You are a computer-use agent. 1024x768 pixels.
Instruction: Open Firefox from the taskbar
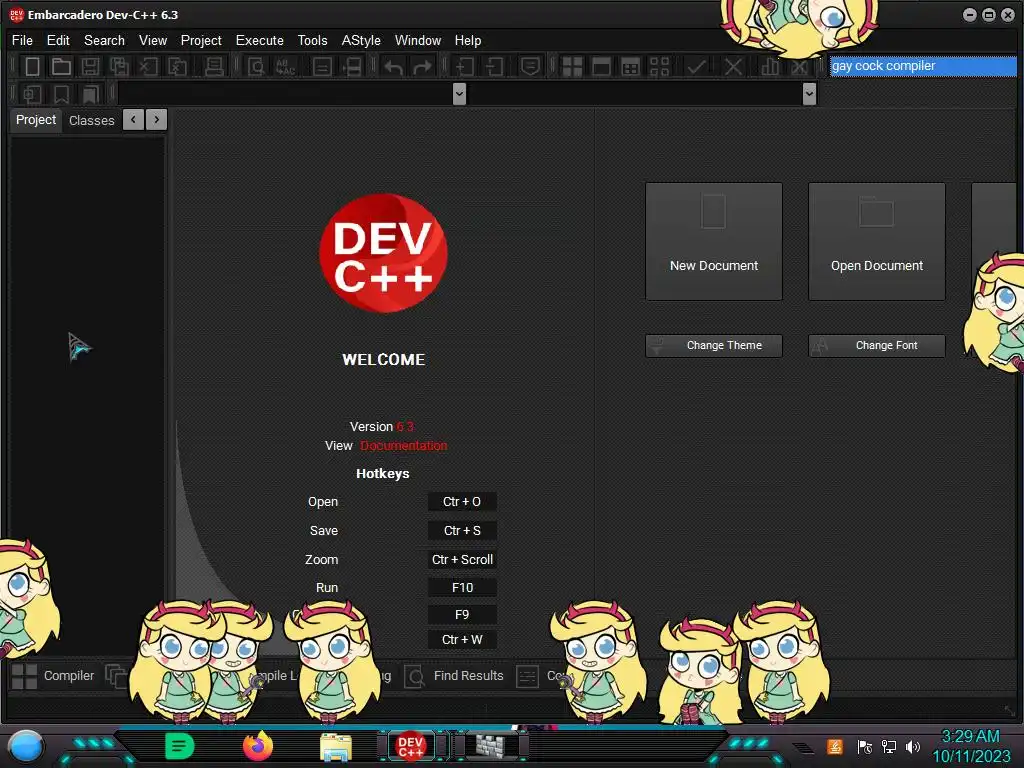tap(258, 746)
